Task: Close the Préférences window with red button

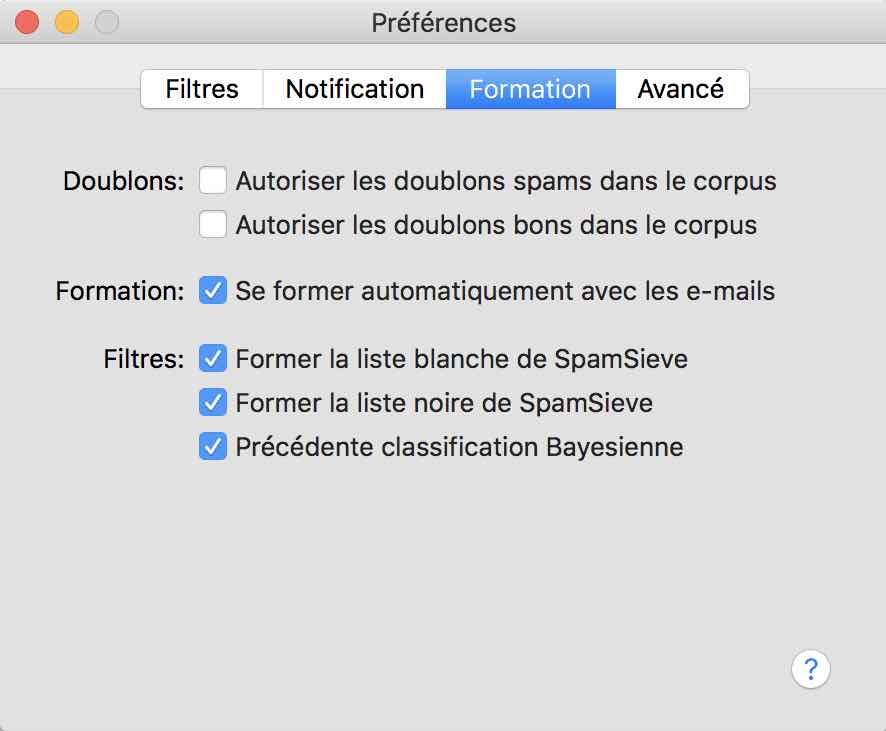Action: point(27,23)
